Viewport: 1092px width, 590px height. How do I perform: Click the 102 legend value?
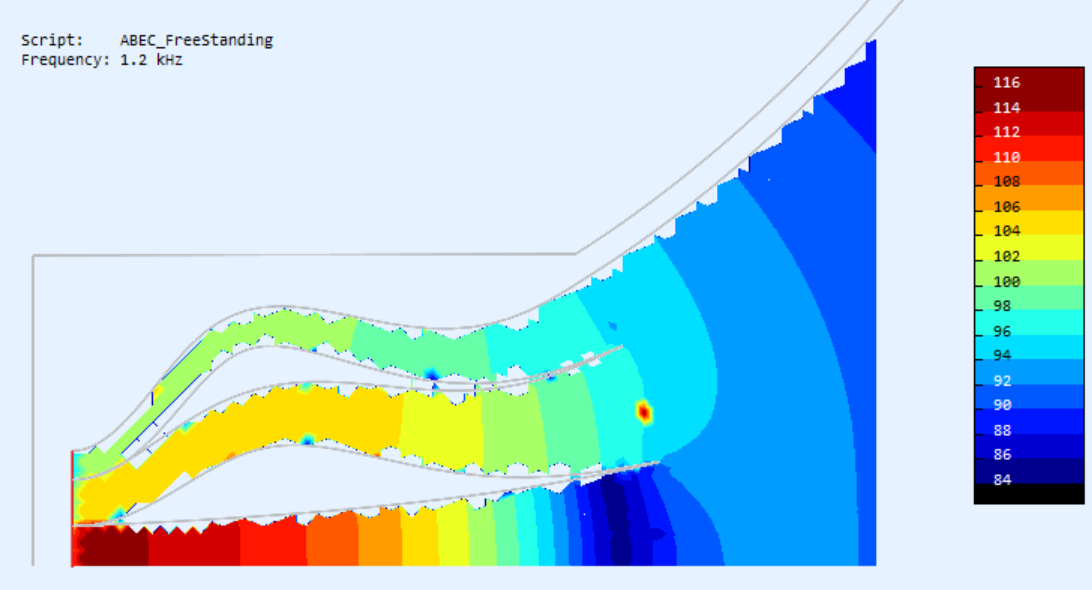[1006, 256]
